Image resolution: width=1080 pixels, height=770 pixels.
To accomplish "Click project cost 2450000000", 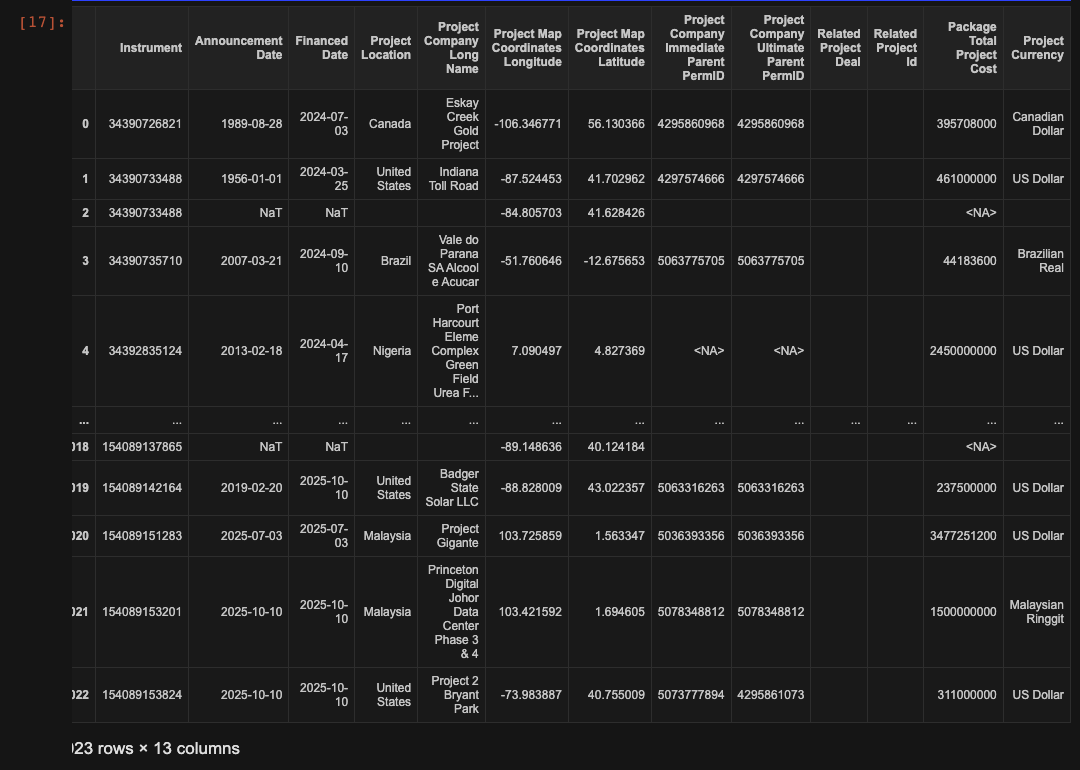I will coord(963,351).
